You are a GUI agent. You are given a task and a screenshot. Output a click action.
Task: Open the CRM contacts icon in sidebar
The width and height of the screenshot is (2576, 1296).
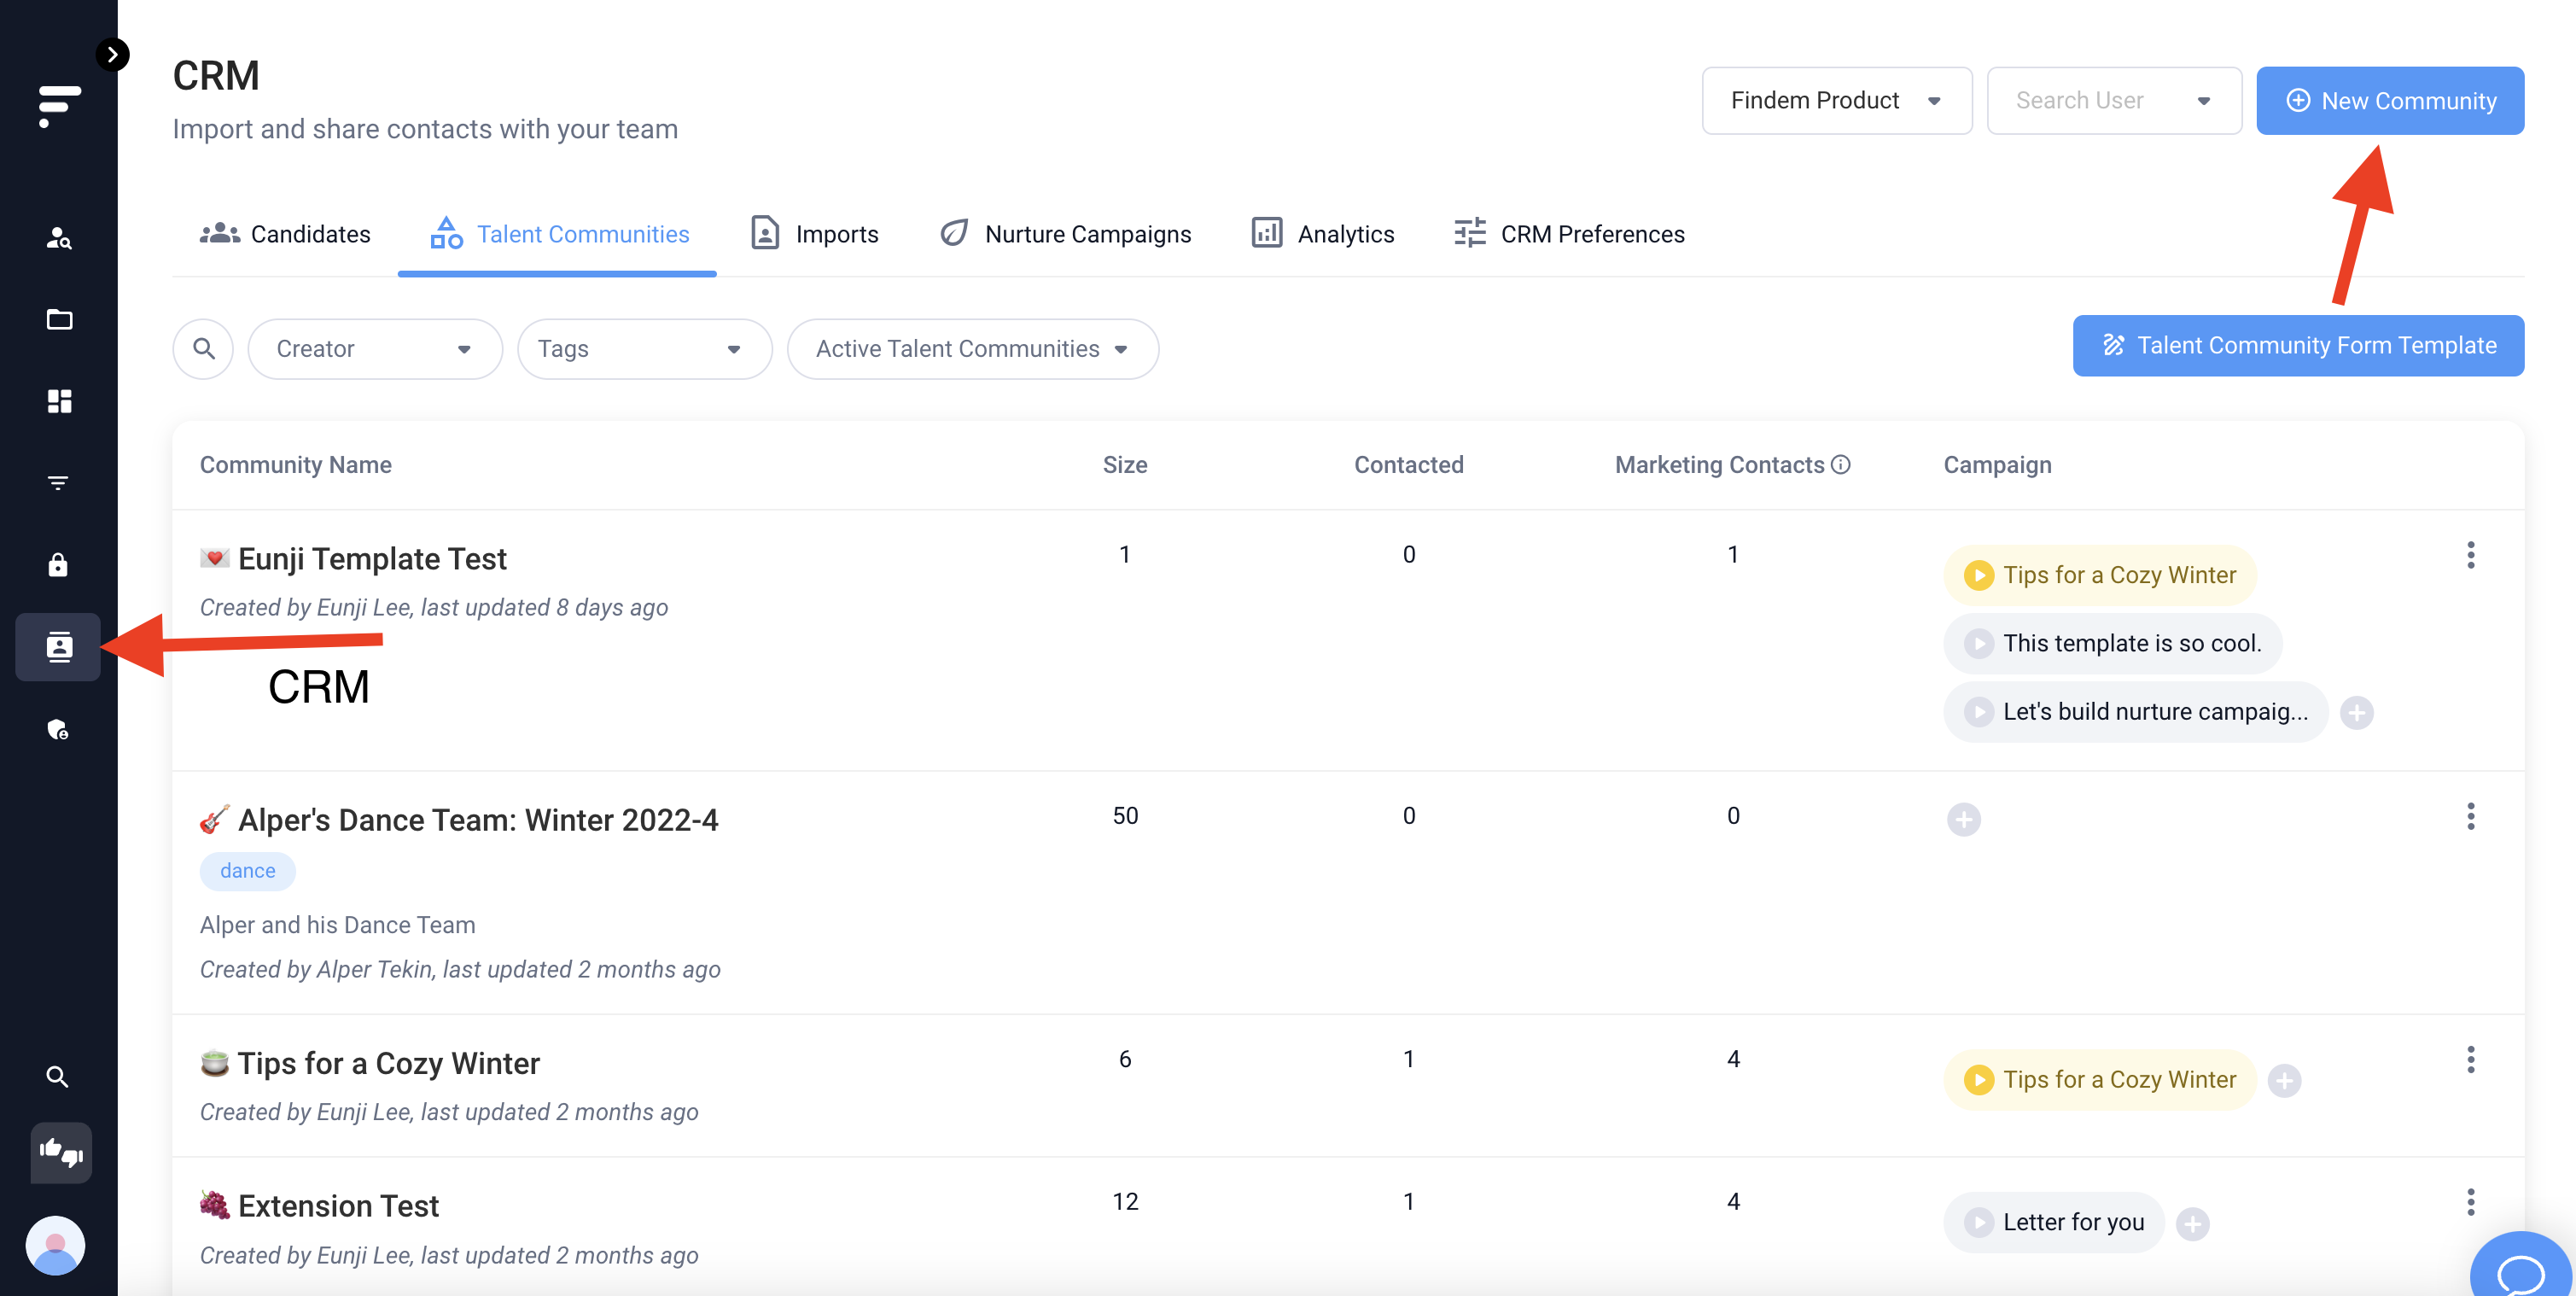[59, 647]
